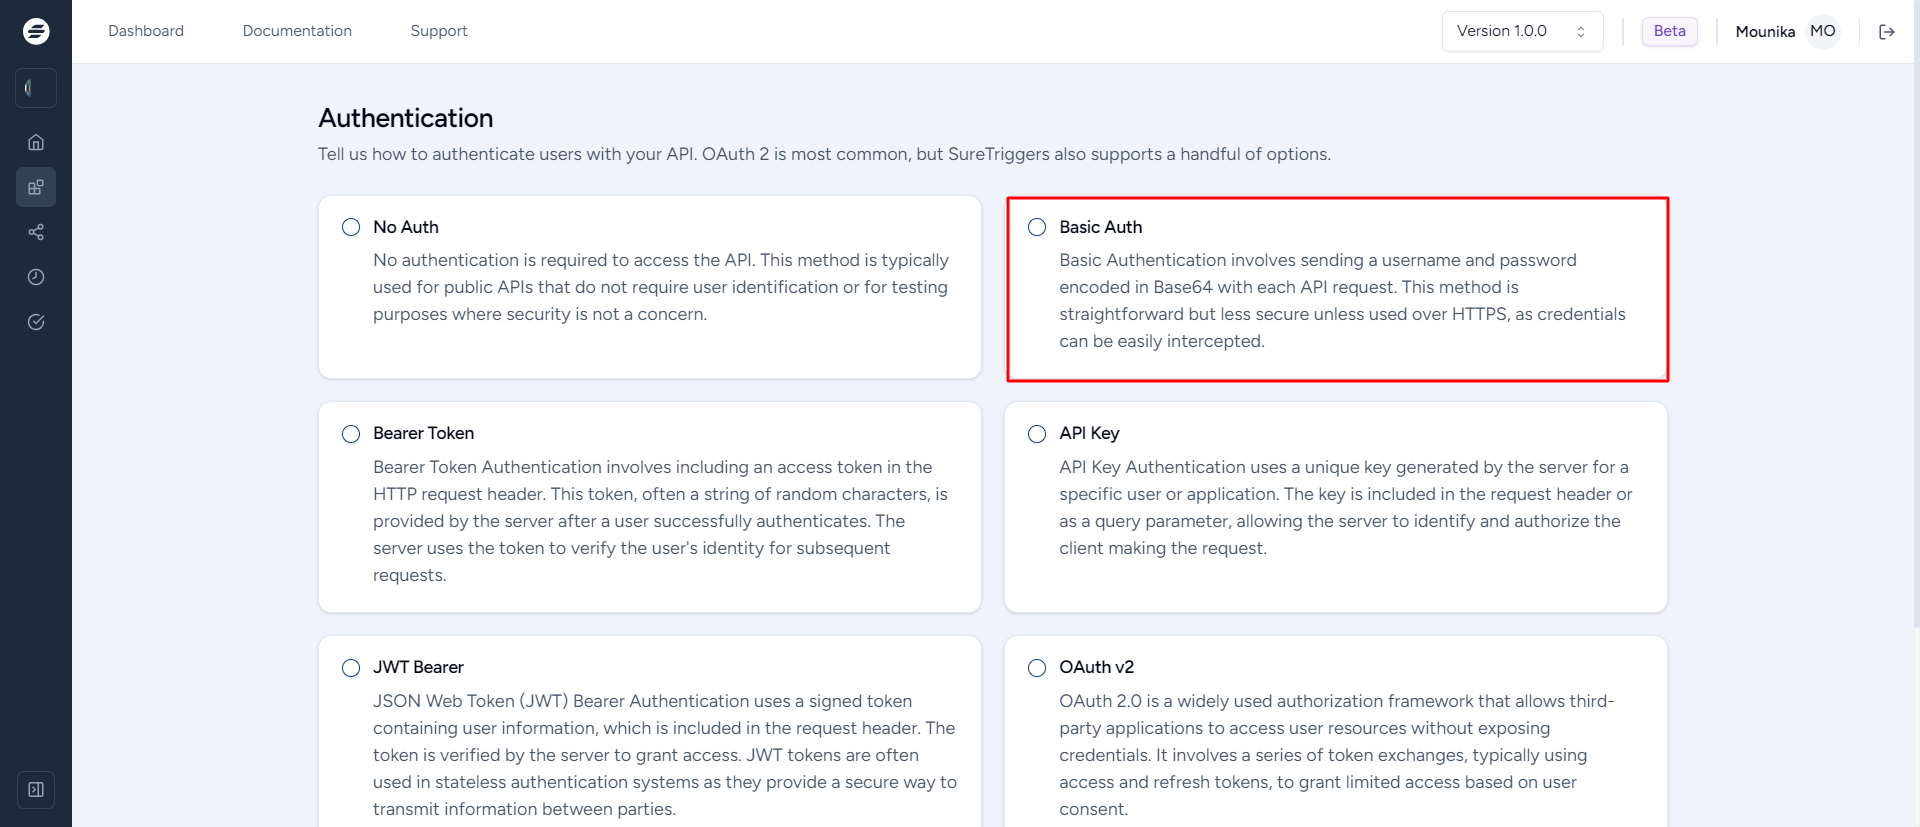Open the home icon in sidebar
Viewport: 1920px width, 827px height.
click(x=36, y=142)
